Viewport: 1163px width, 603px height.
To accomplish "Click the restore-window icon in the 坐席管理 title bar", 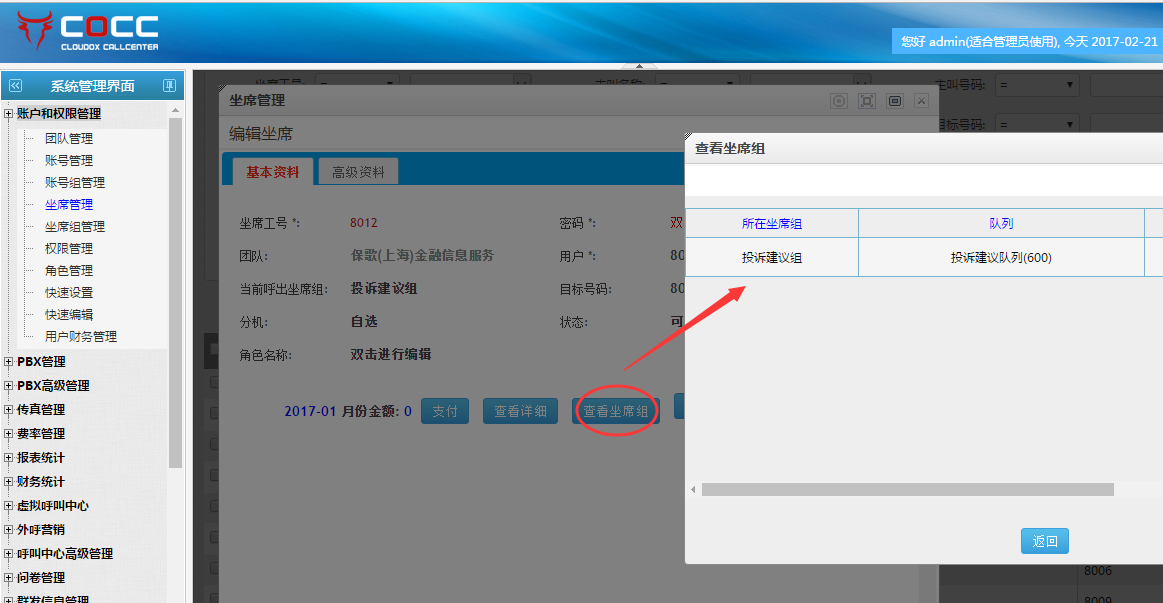I will pos(895,101).
